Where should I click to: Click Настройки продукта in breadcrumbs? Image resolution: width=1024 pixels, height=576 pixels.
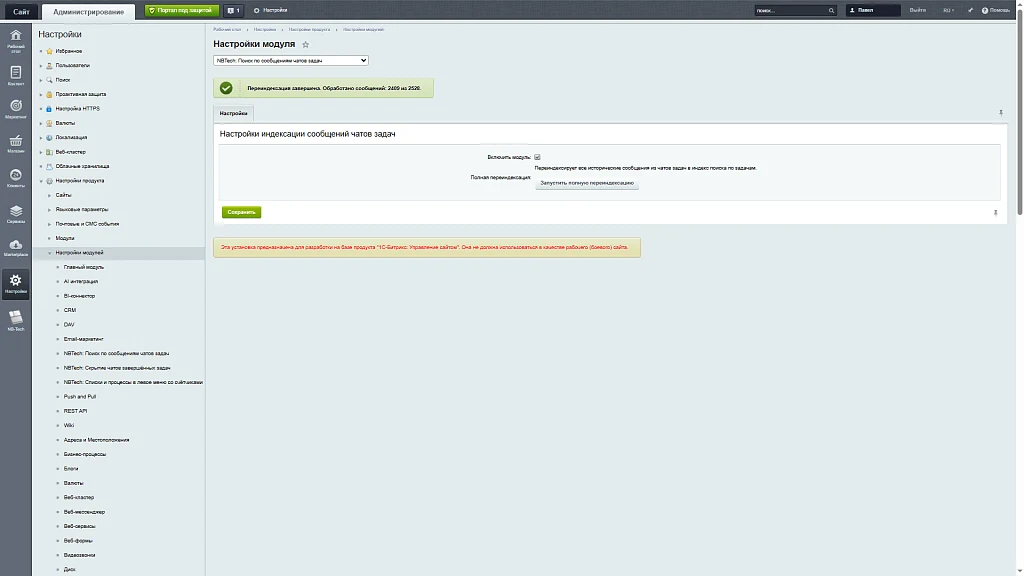(309, 29)
